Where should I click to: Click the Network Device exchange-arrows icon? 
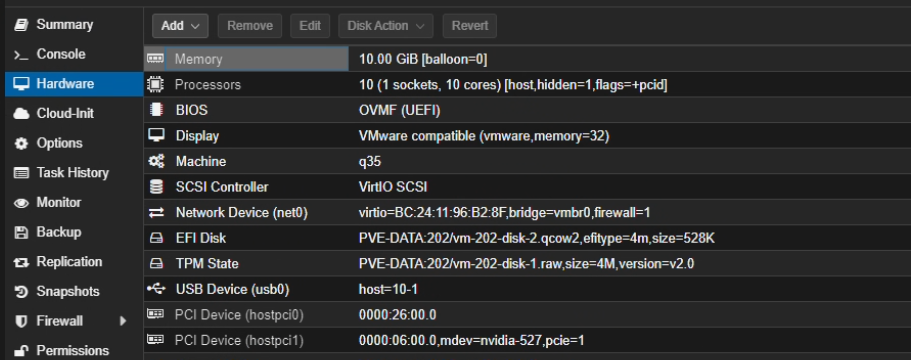coord(156,213)
